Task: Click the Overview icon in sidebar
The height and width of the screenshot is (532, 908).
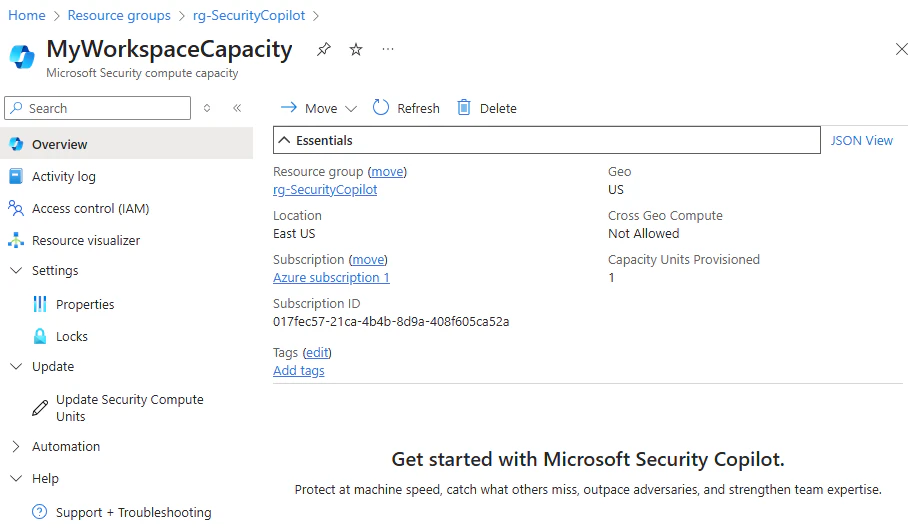Action: [x=16, y=144]
